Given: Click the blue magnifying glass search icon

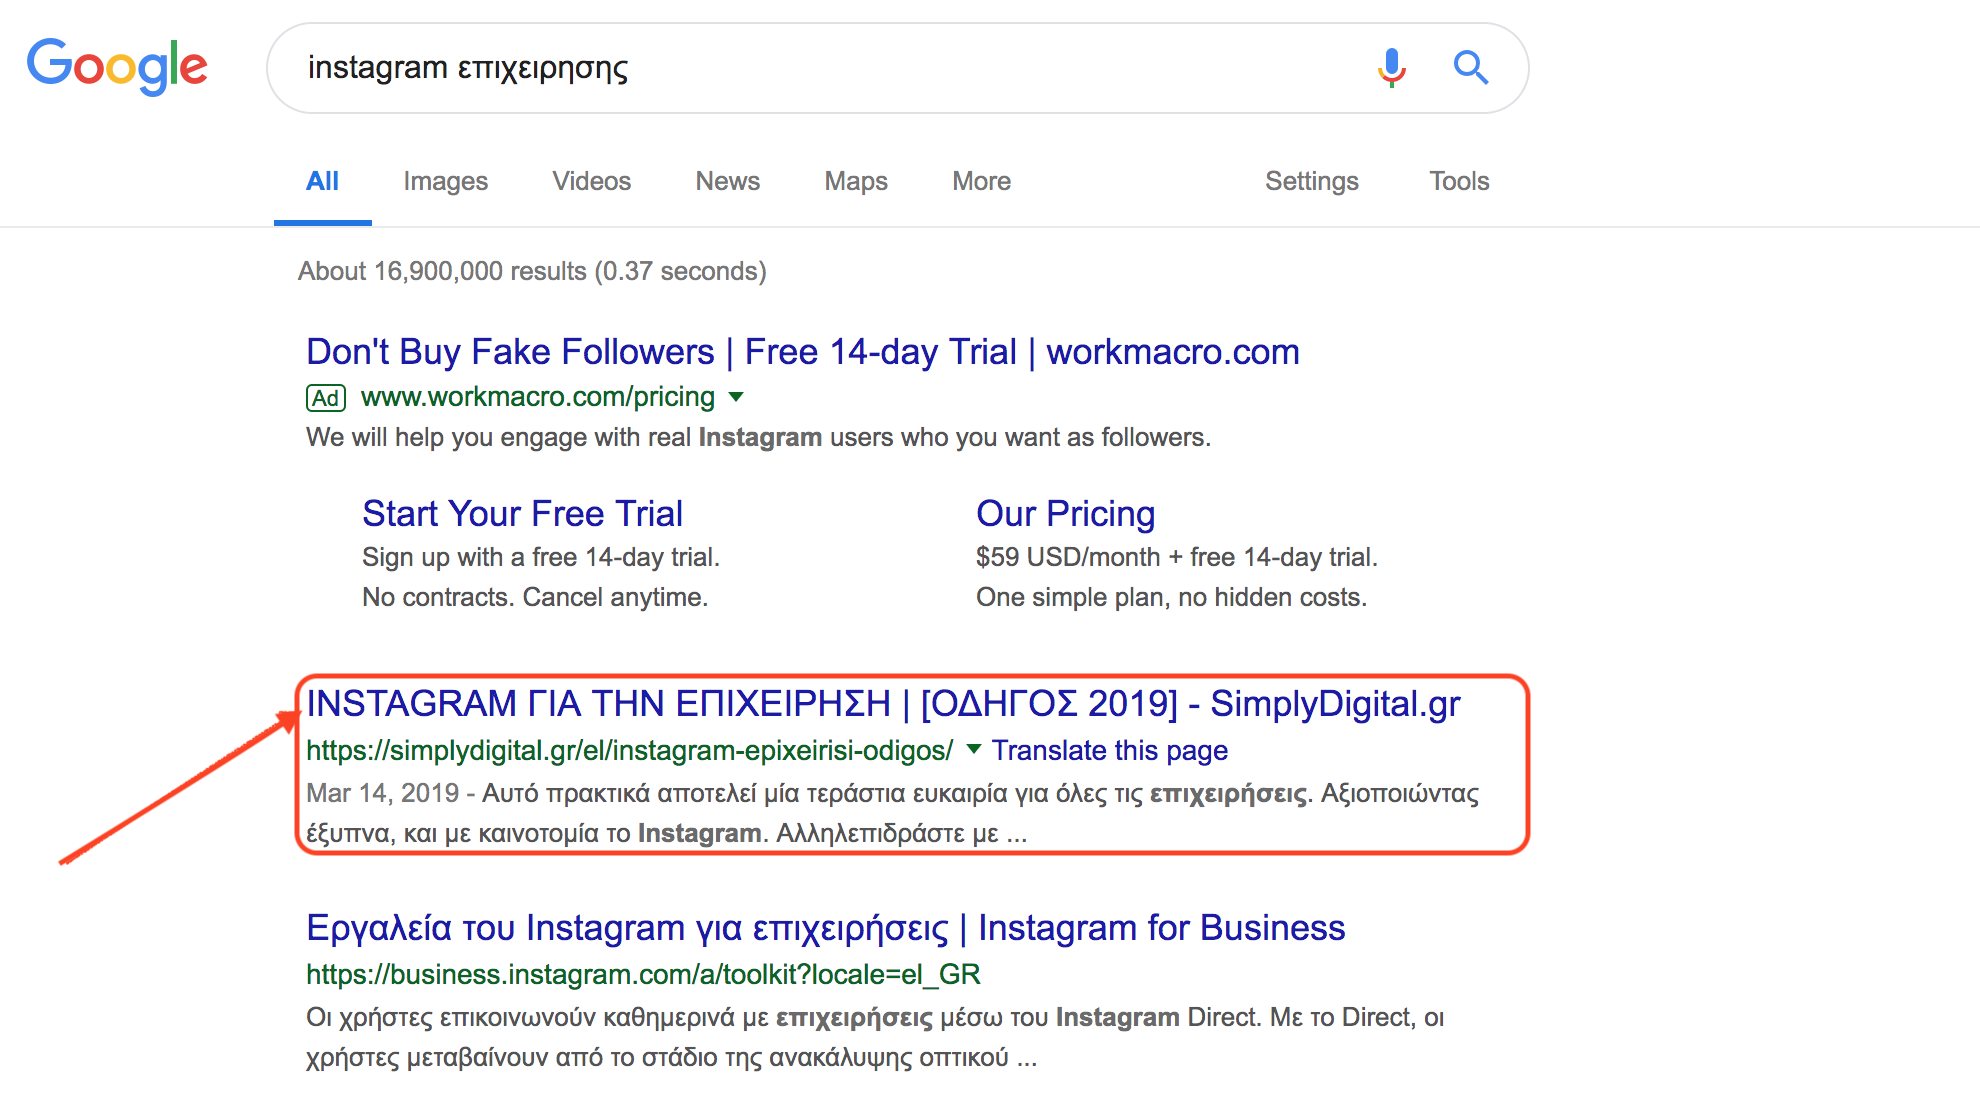Looking at the screenshot, I should pyautogui.click(x=1470, y=68).
